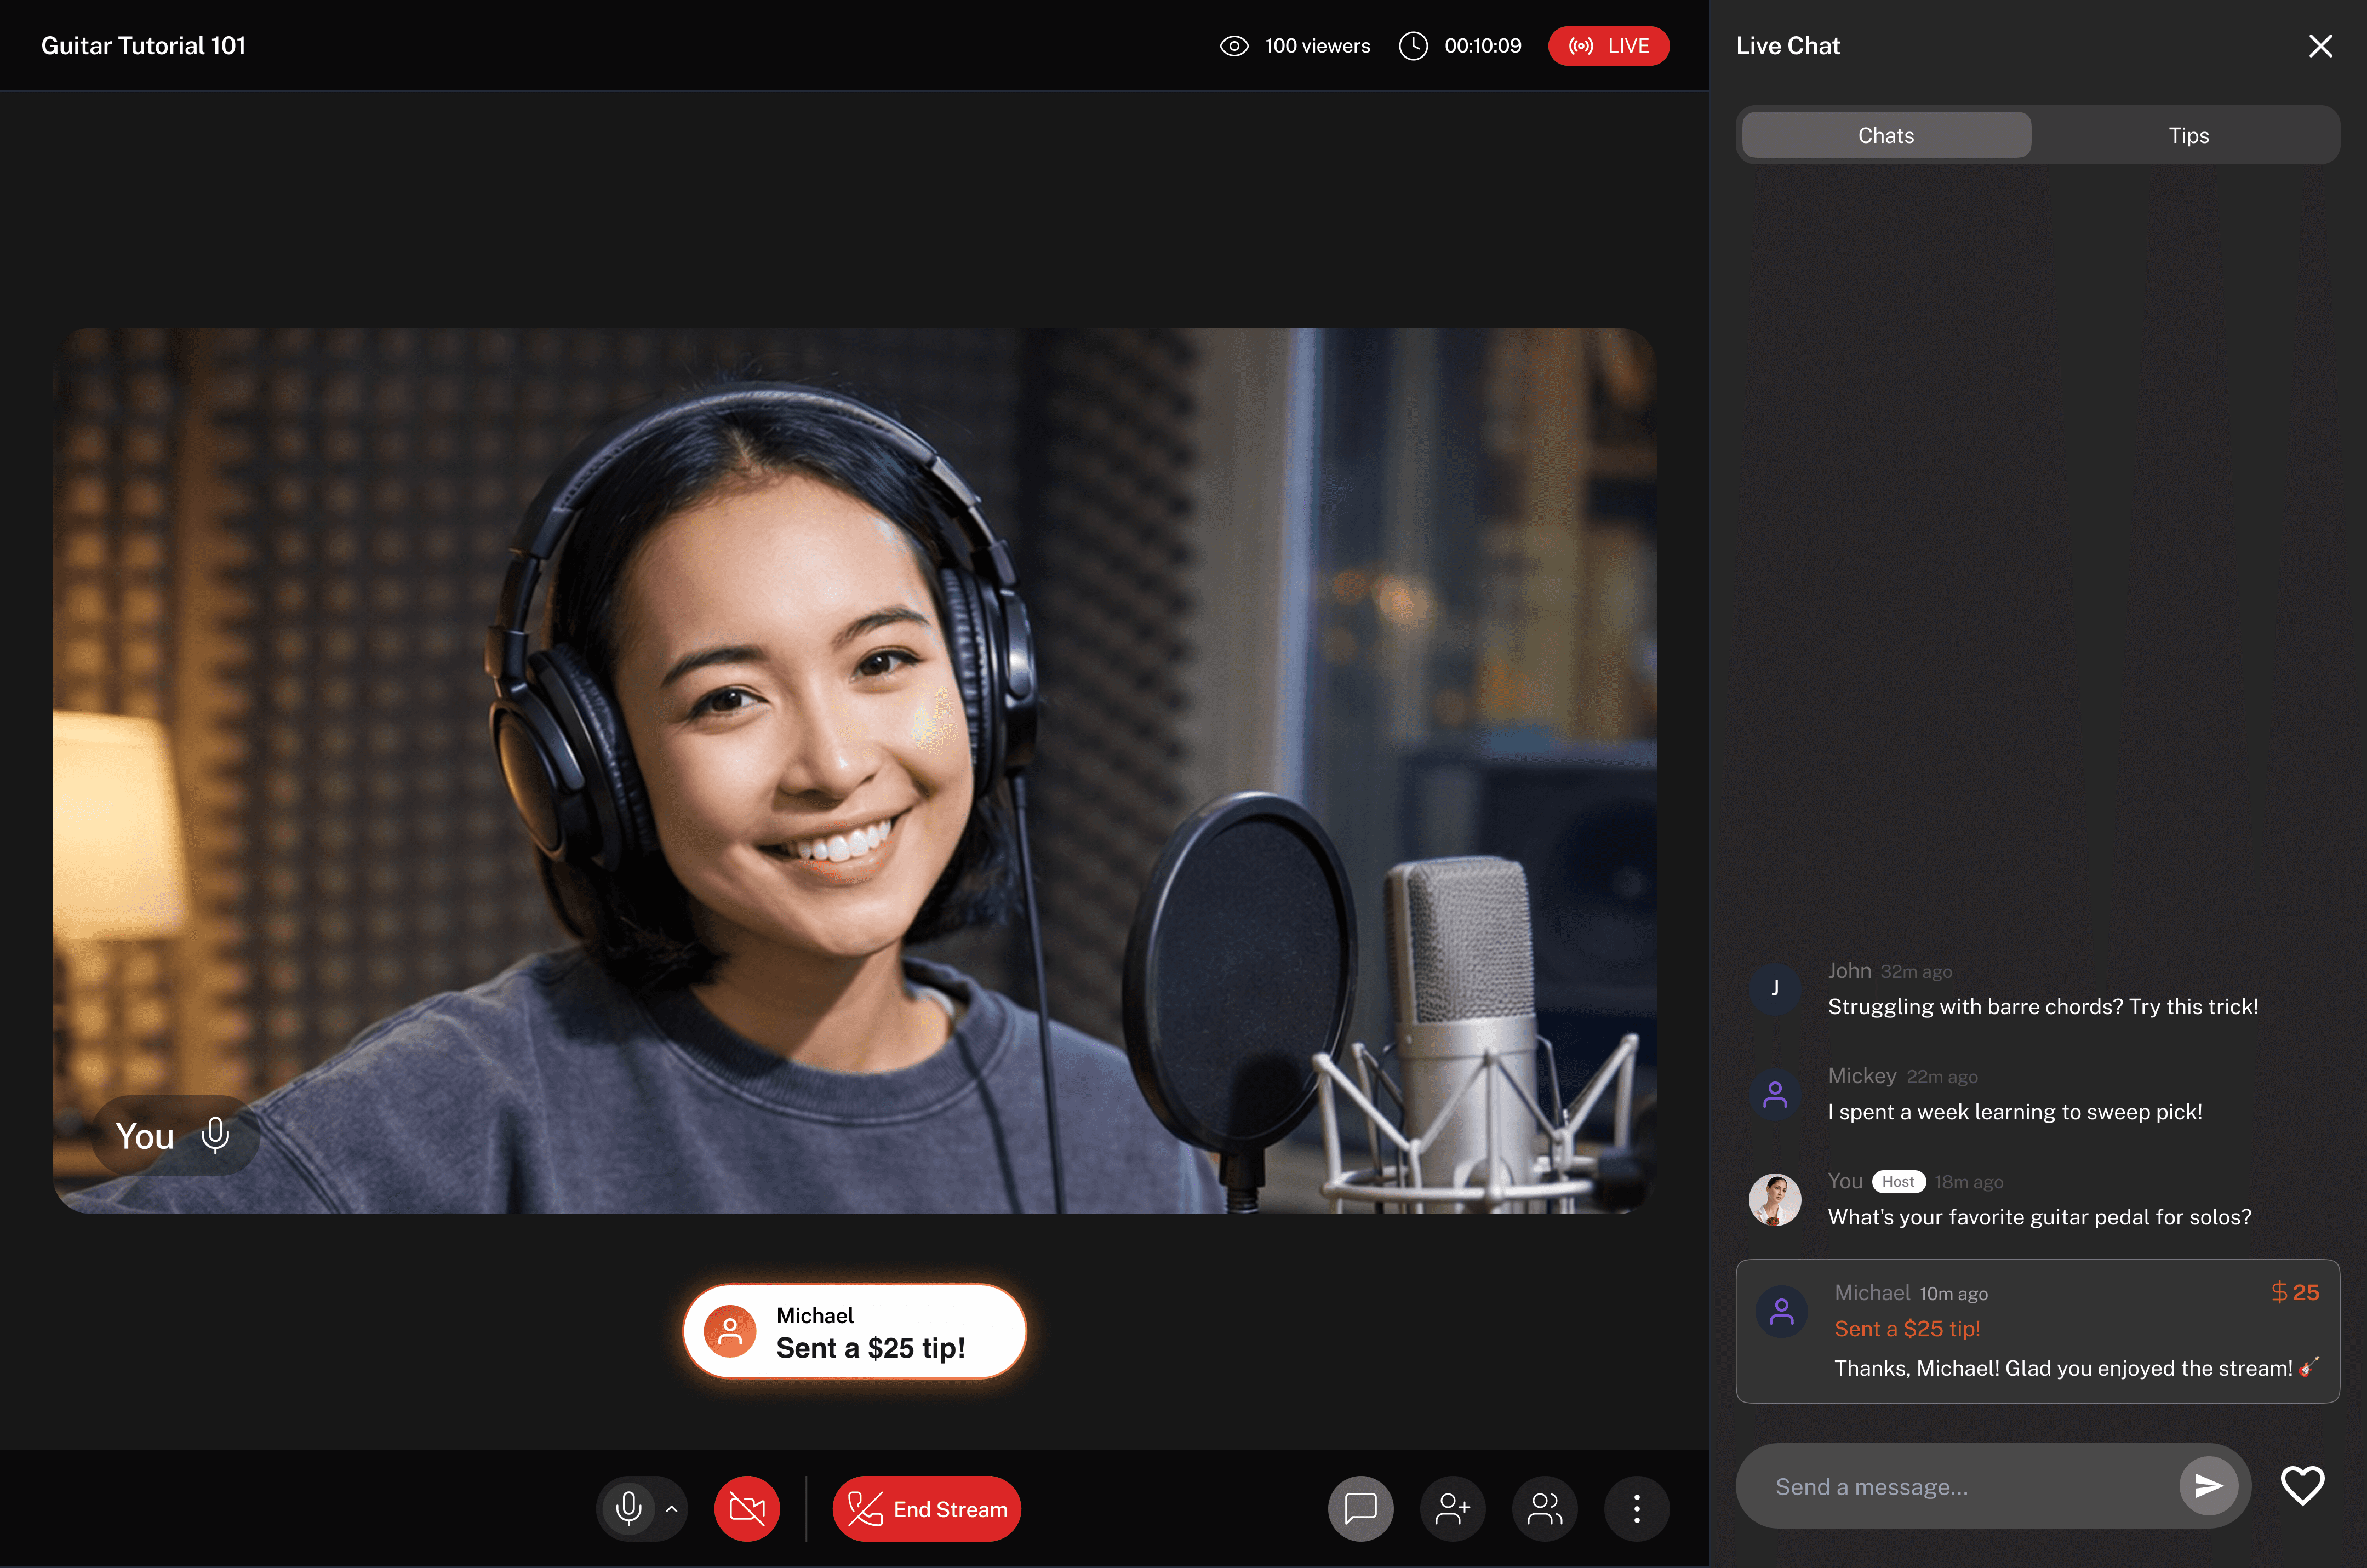Click the Guitar Tutorial 101 title
Viewport: 2367px width, 1568px height.
(x=143, y=46)
